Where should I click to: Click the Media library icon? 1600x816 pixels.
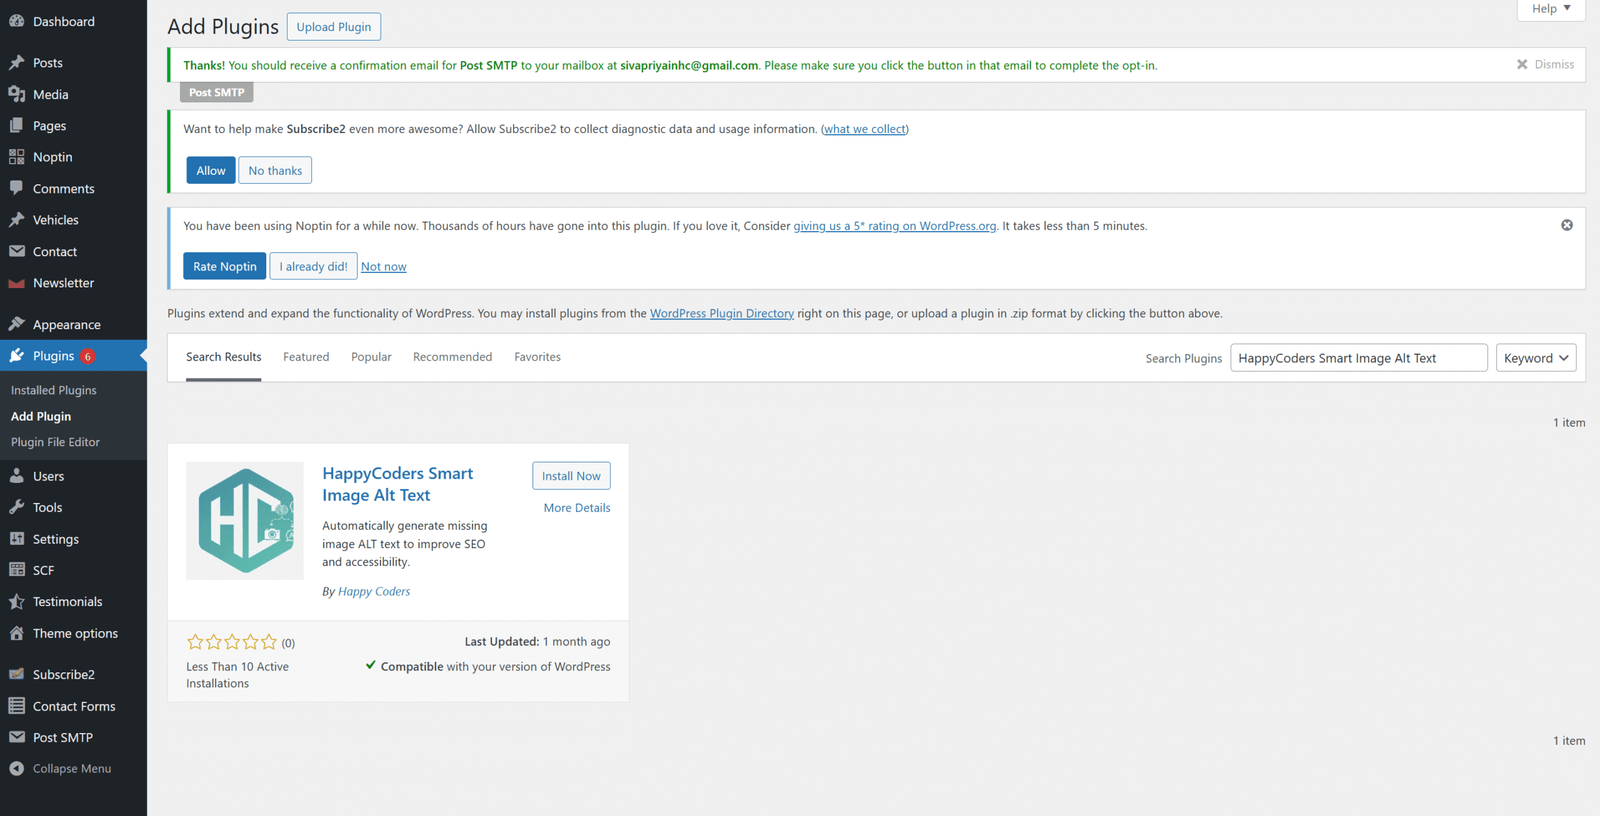coord(17,94)
